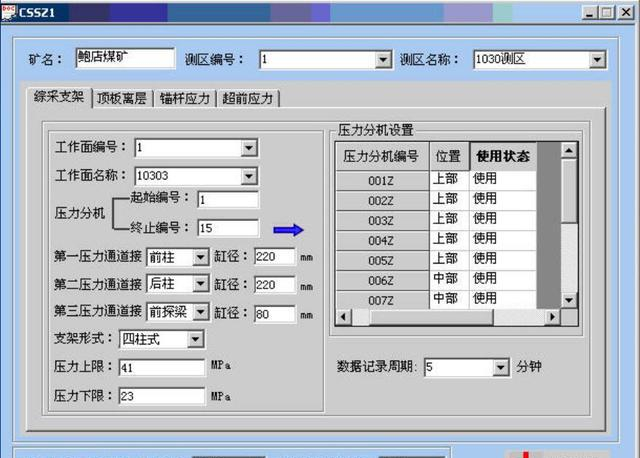
Task: Select row 004Z in the table
Action: [382, 241]
